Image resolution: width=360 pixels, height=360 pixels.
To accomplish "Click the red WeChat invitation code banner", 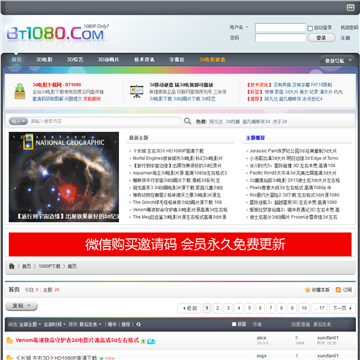I will tap(180, 244).
